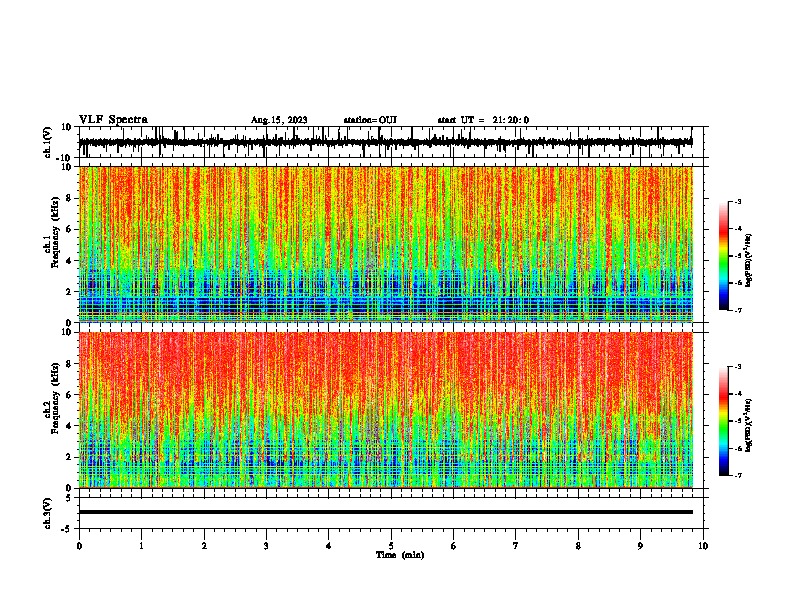Click the "0" tick on the time axis
Image resolution: width=792 pixels, height=612 pixels.
pyautogui.click(x=79, y=546)
